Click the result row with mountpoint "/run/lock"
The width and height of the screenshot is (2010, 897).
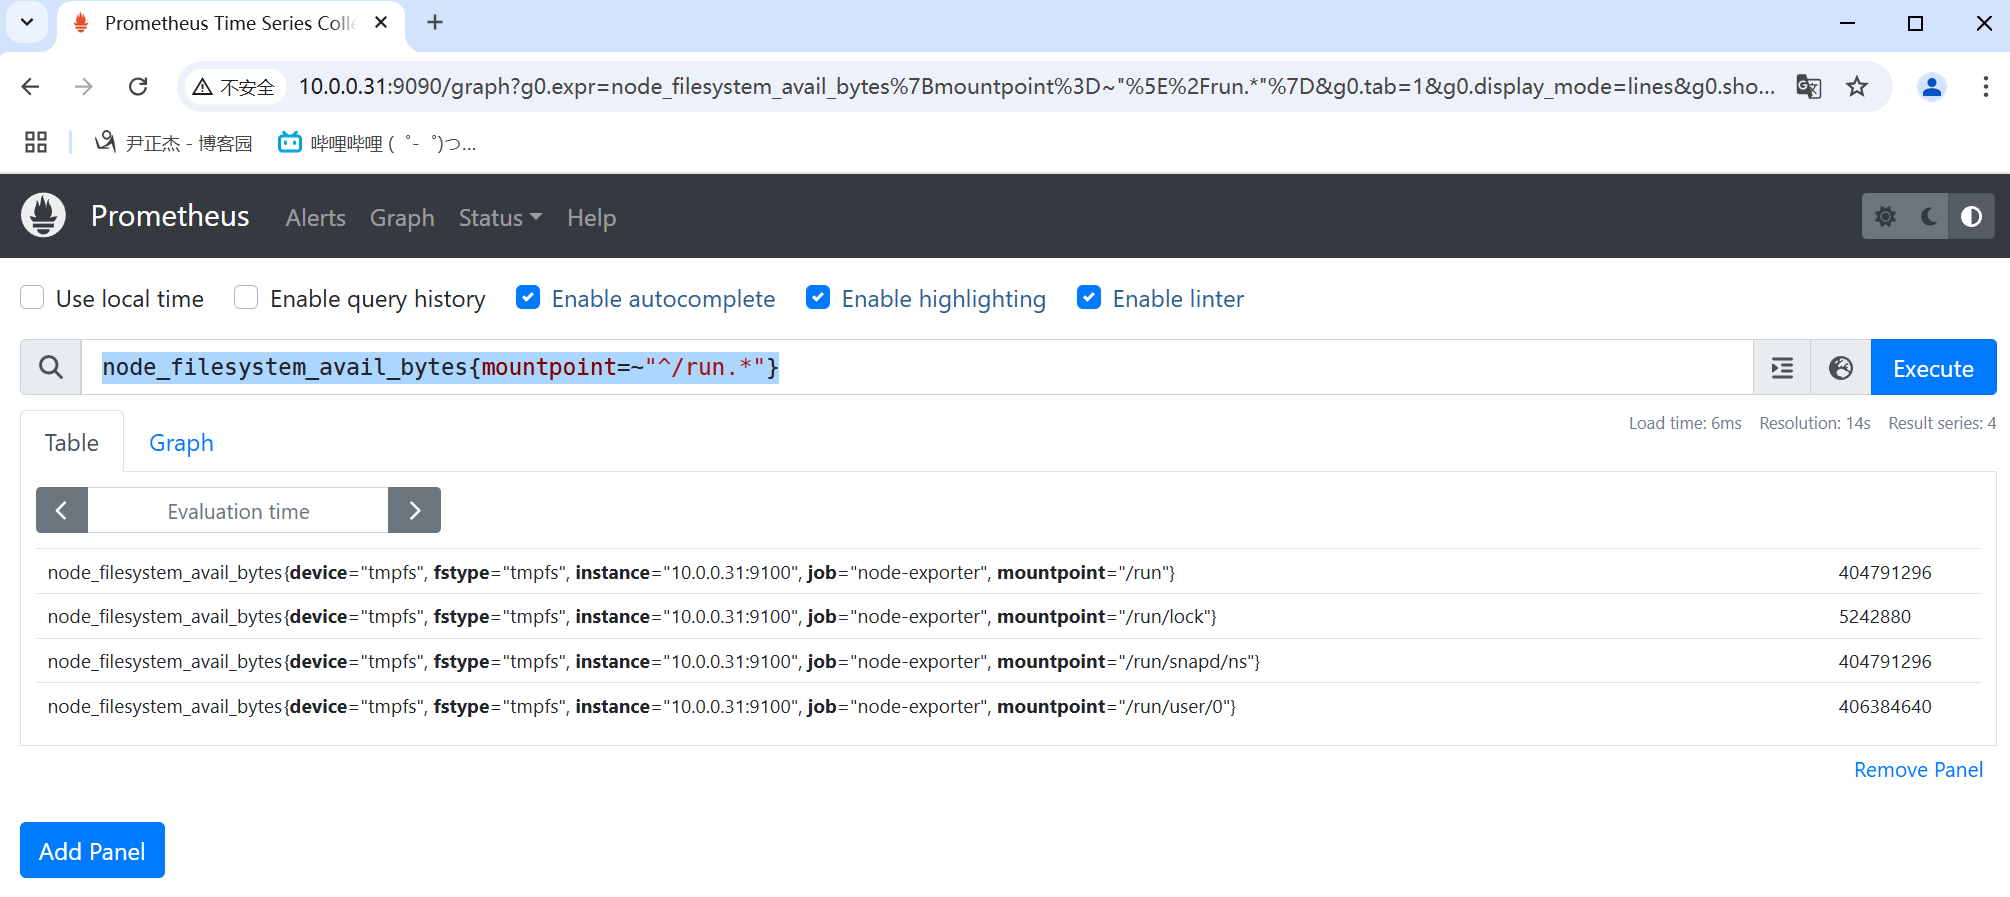(x=1008, y=616)
